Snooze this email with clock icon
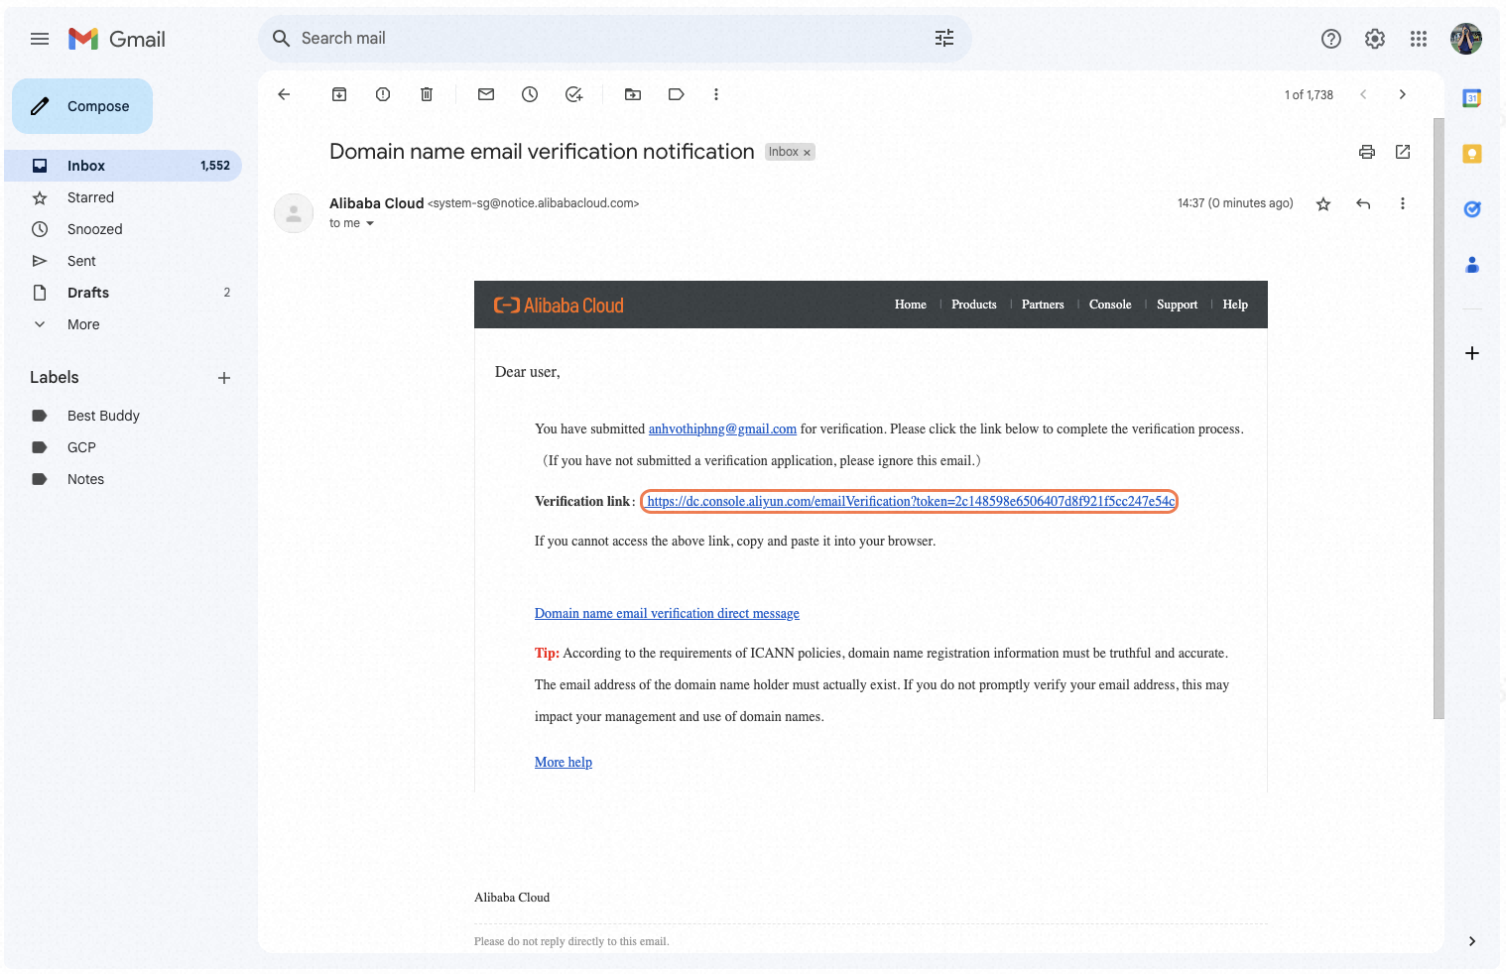 click(529, 94)
